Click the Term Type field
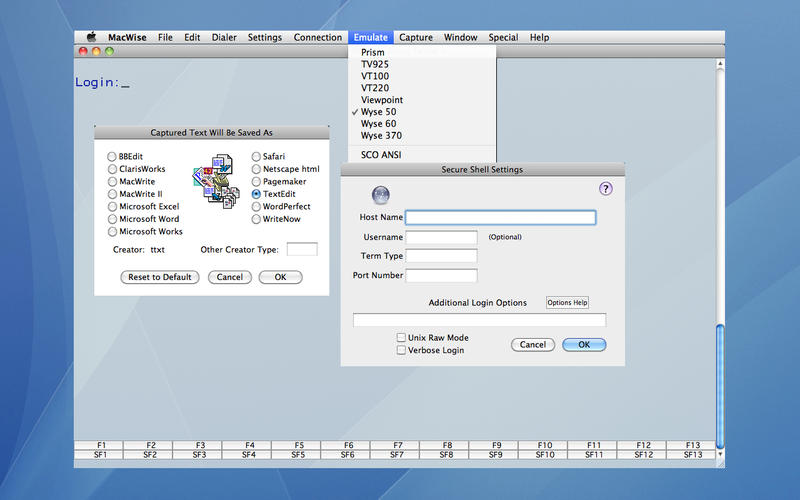This screenshot has width=800, height=500. click(x=441, y=256)
